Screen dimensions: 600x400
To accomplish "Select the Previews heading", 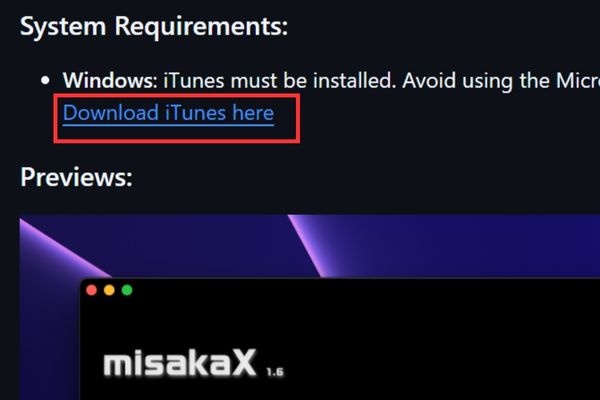I will click(76, 177).
